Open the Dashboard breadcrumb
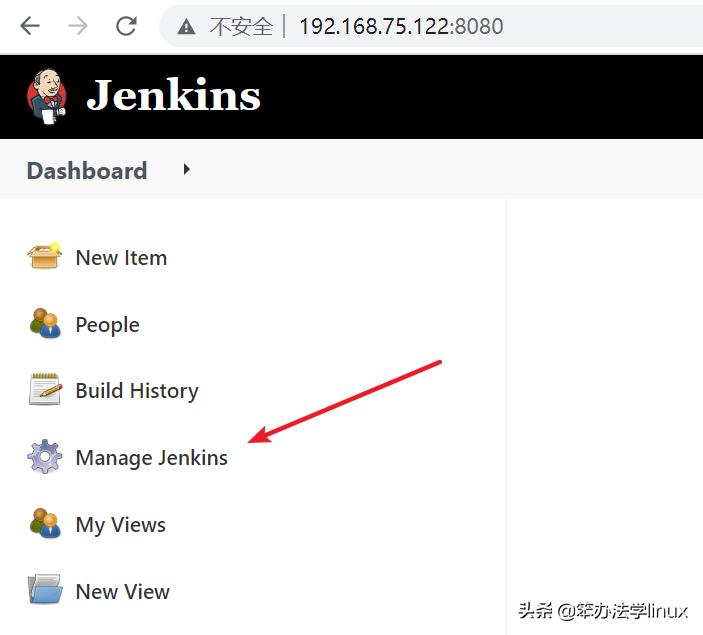This screenshot has width=703, height=635. pyautogui.click(x=87, y=171)
